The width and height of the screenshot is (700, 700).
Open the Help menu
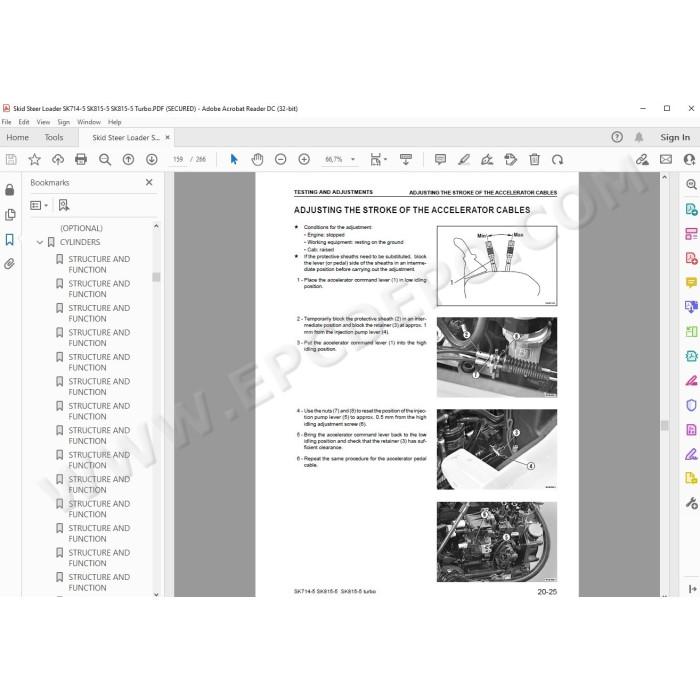(x=114, y=122)
